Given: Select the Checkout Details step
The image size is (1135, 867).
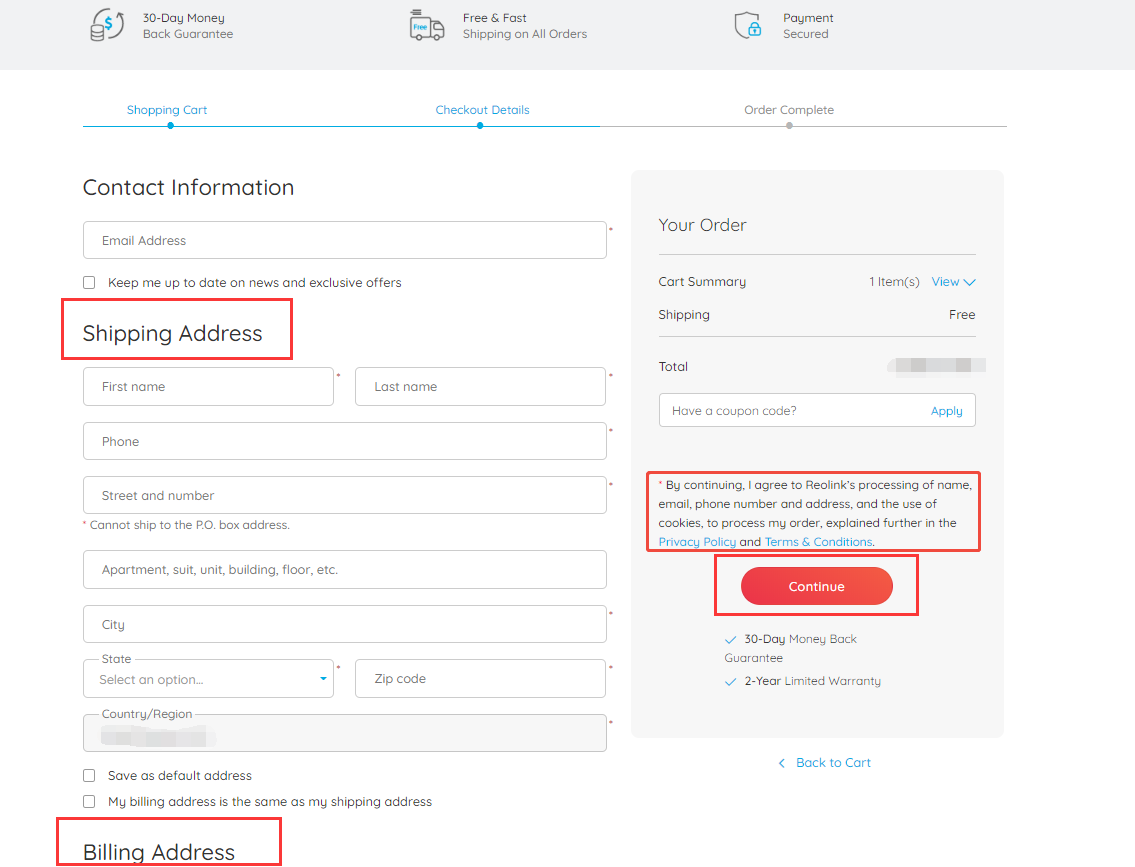Looking at the screenshot, I should (482, 110).
